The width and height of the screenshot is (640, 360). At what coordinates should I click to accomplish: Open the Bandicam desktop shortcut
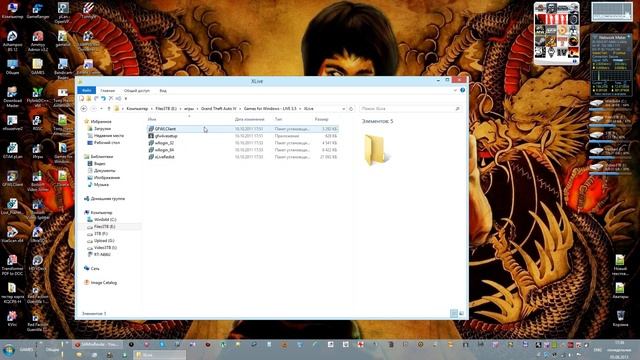[x=62, y=69]
